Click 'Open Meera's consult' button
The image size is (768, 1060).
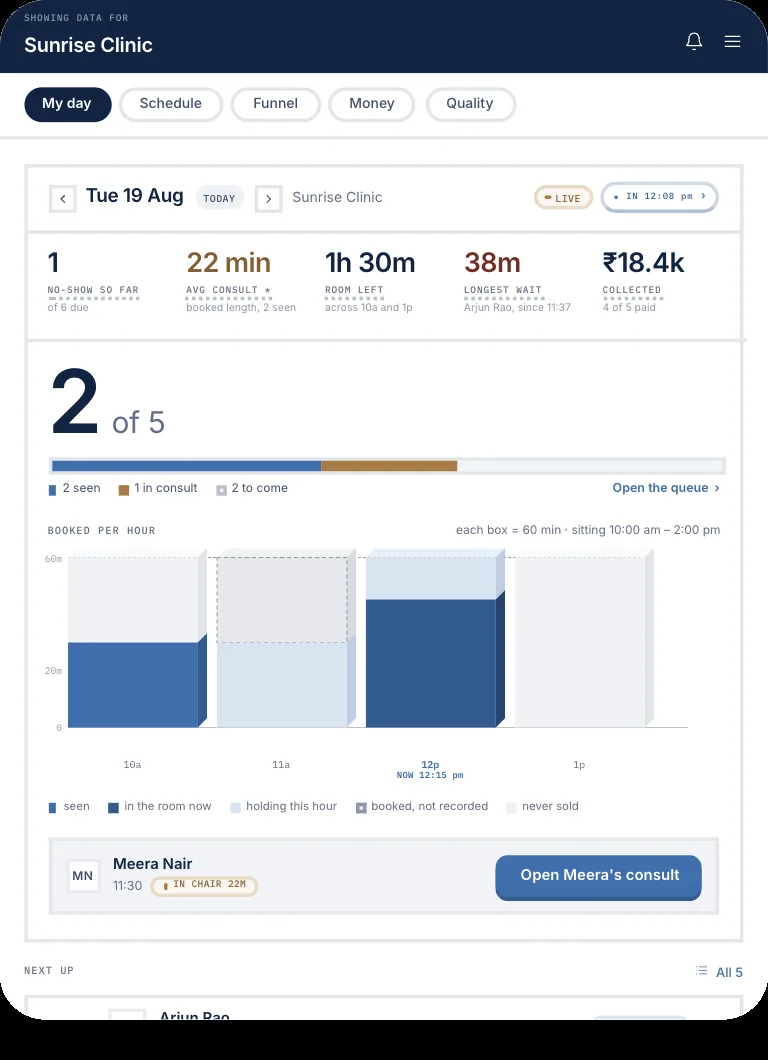598,877
